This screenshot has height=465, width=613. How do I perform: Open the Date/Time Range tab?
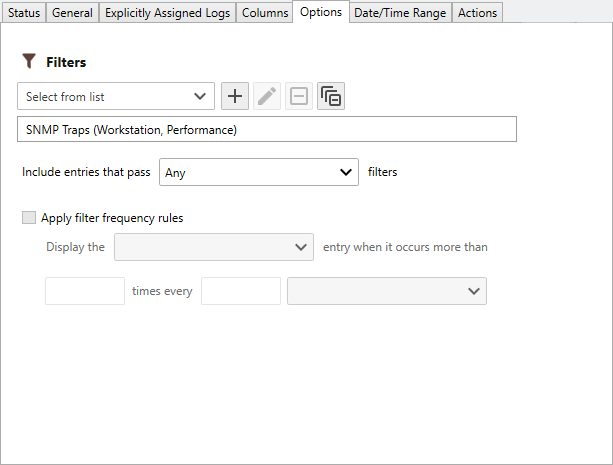tap(400, 13)
